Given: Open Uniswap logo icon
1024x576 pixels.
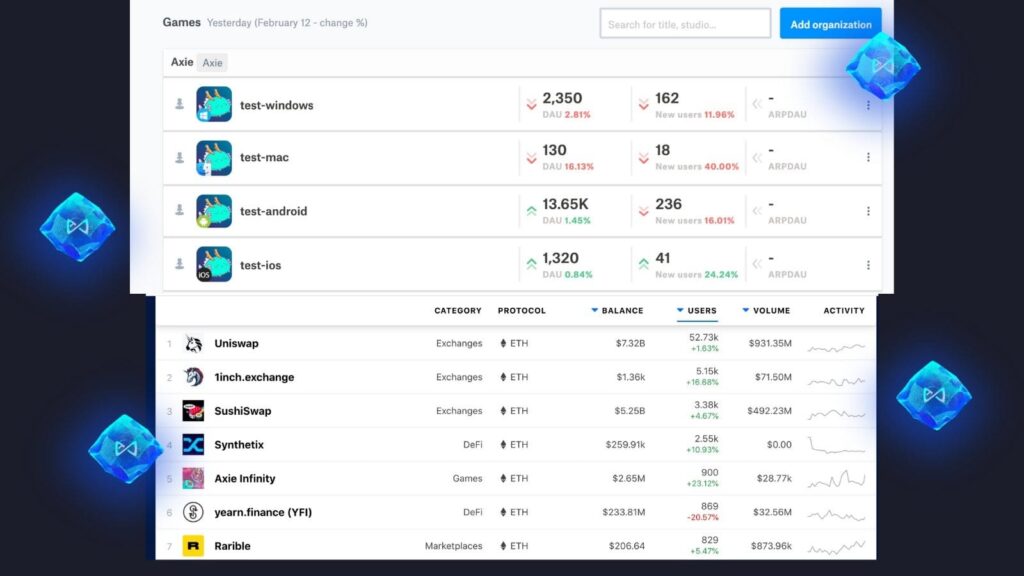Looking at the screenshot, I should pos(193,344).
